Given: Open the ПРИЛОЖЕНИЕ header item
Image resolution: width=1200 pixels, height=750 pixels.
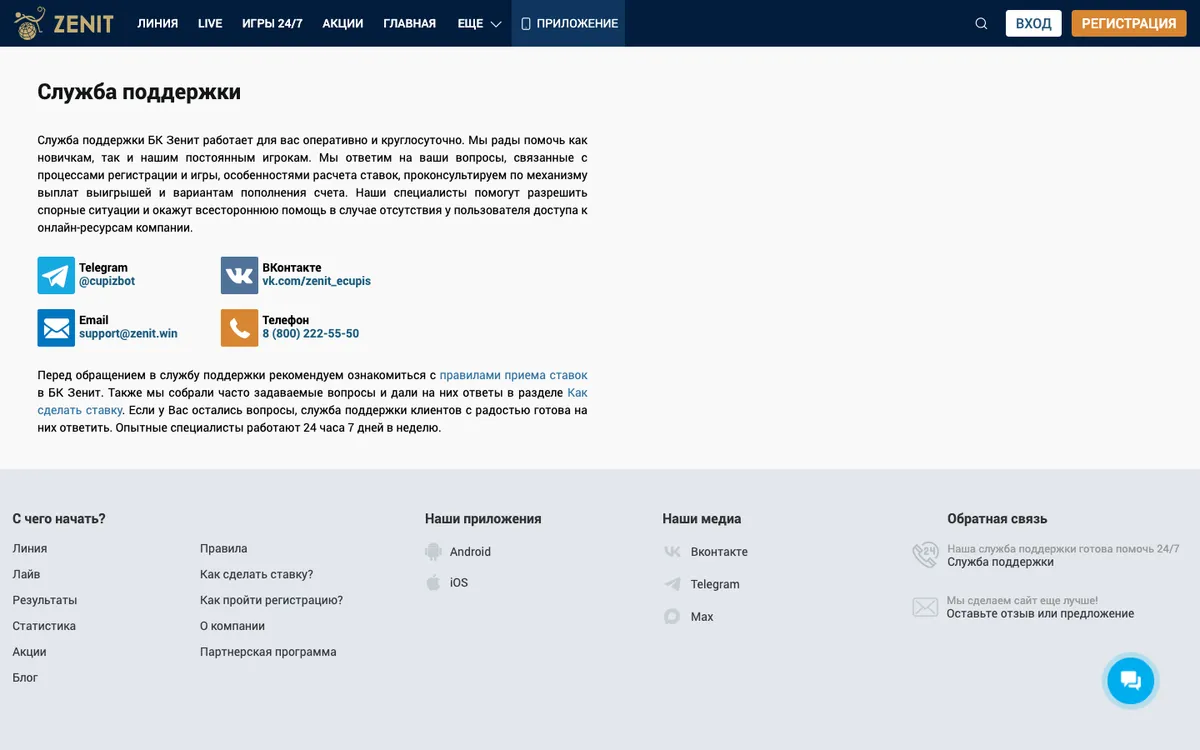Looking at the screenshot, I should tap(568, 23).
